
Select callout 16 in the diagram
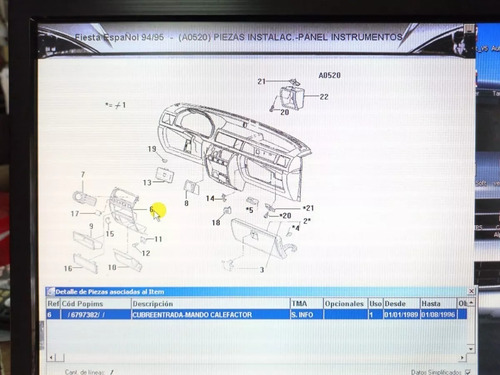click(68, 268)
